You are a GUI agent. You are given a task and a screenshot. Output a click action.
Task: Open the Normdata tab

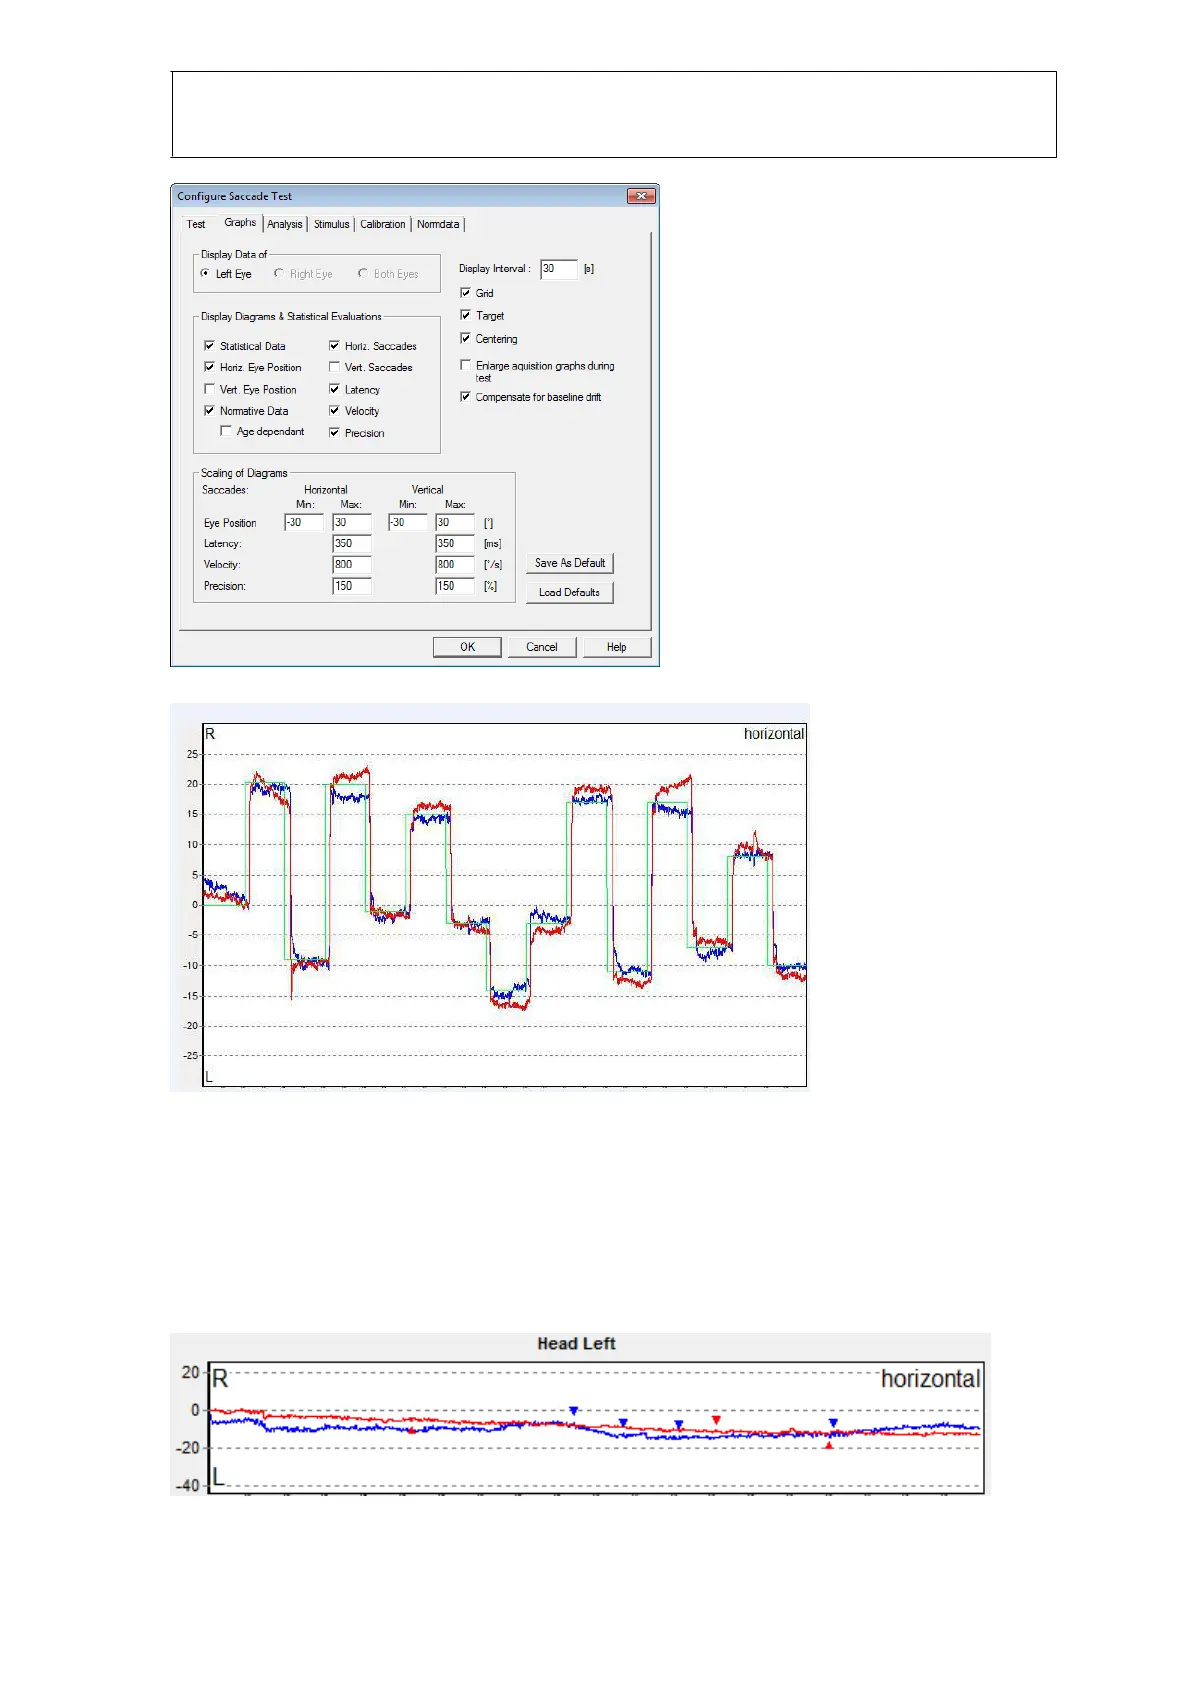[438, 225]
